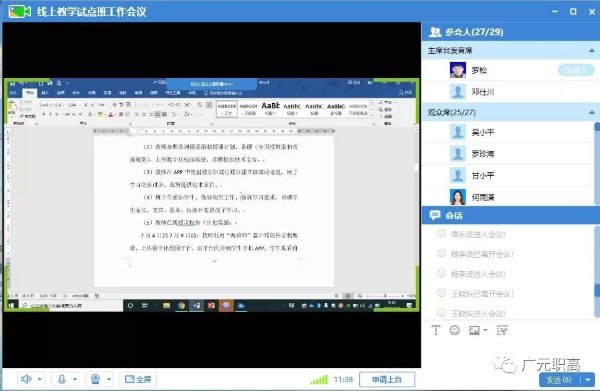600x391 pixels.
Task: Click the audience list vertical scrollbar
Action: point(597,163)
